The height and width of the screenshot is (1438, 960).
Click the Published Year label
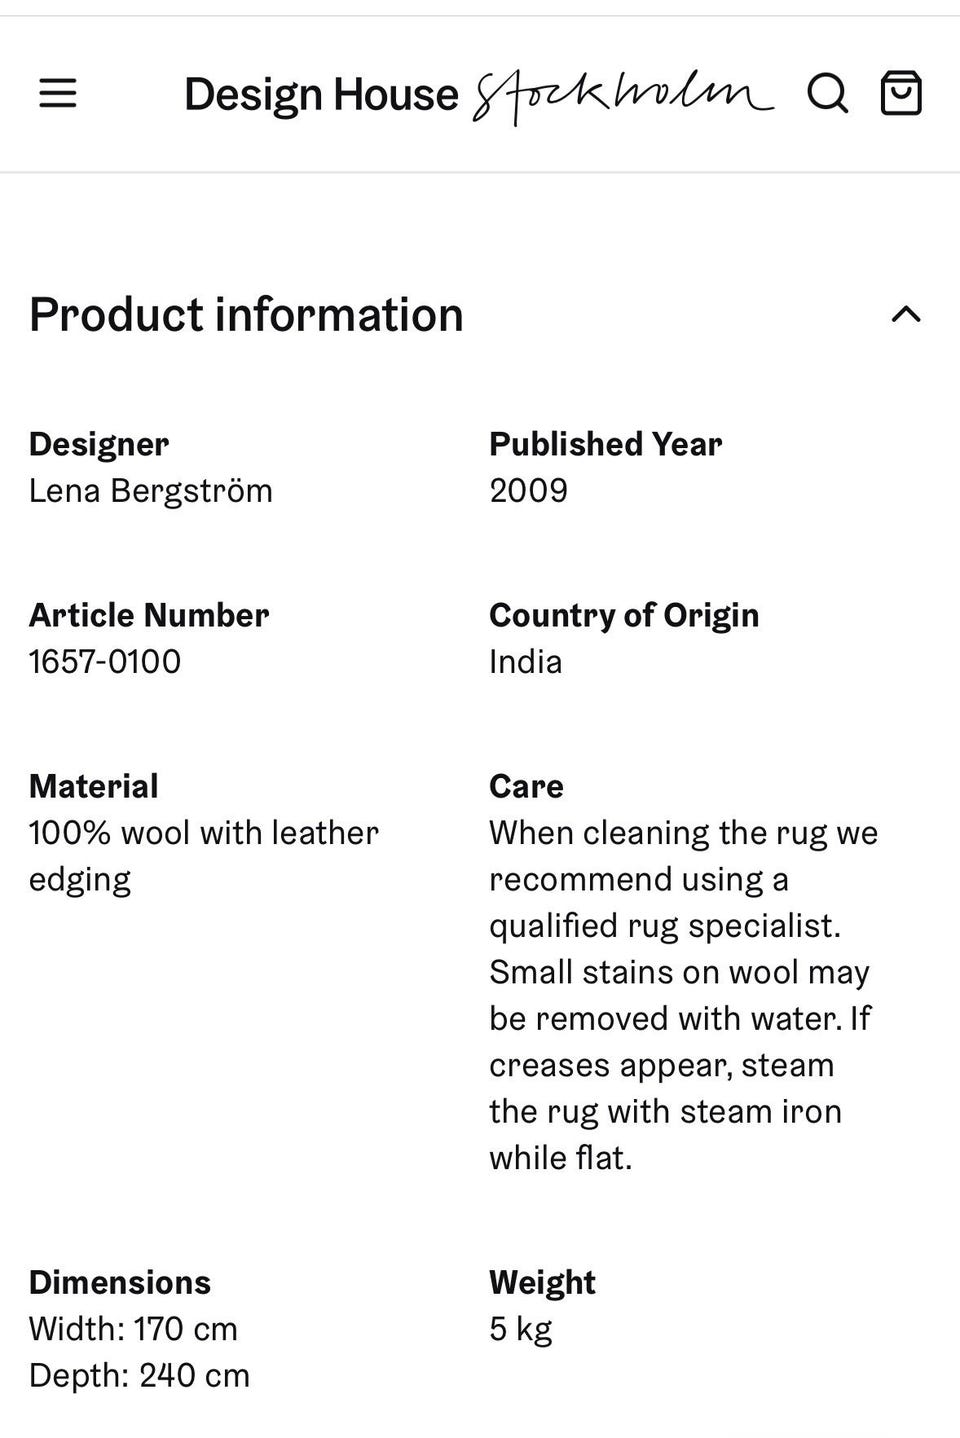pos(605,444)
